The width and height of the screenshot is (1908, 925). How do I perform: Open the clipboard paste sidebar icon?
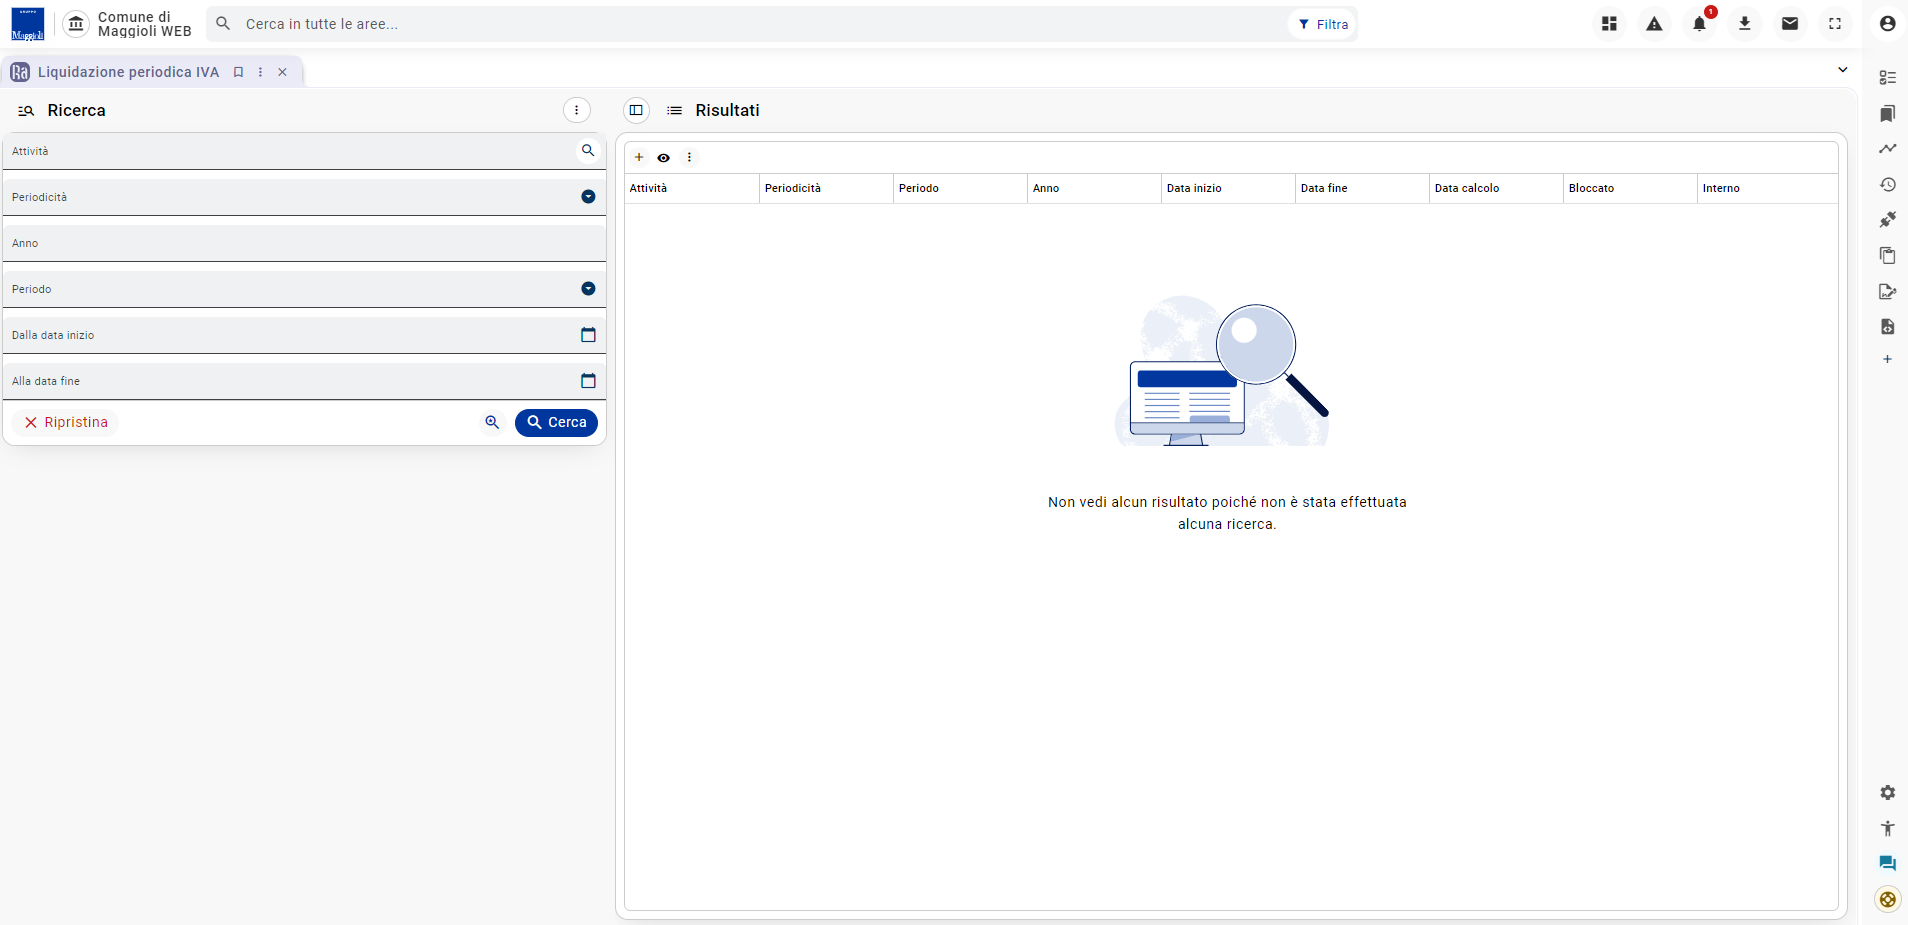1887,256
